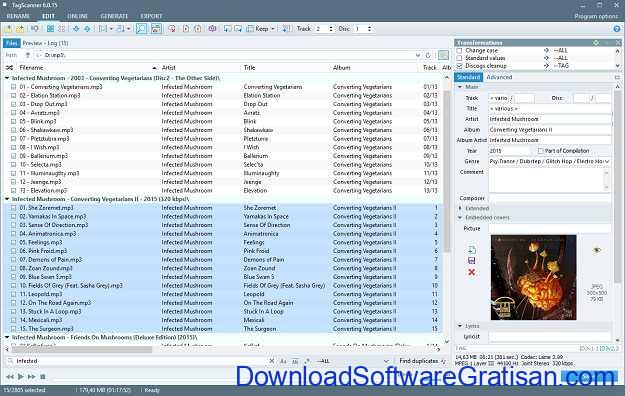Expand the Extended section
Viewport: 625px width, 396px height.
point(460,208)
